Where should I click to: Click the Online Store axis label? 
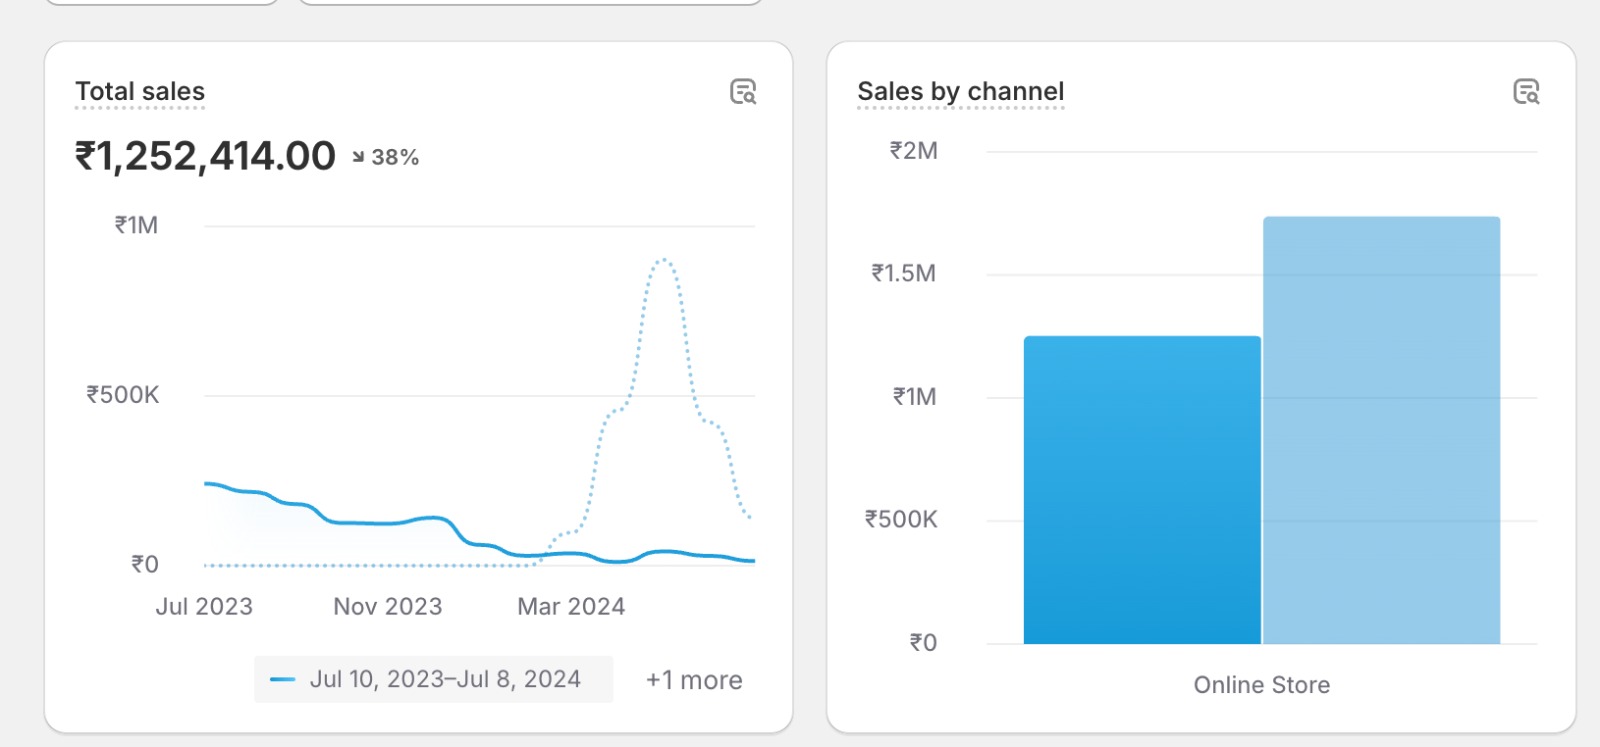(1261, 685)
